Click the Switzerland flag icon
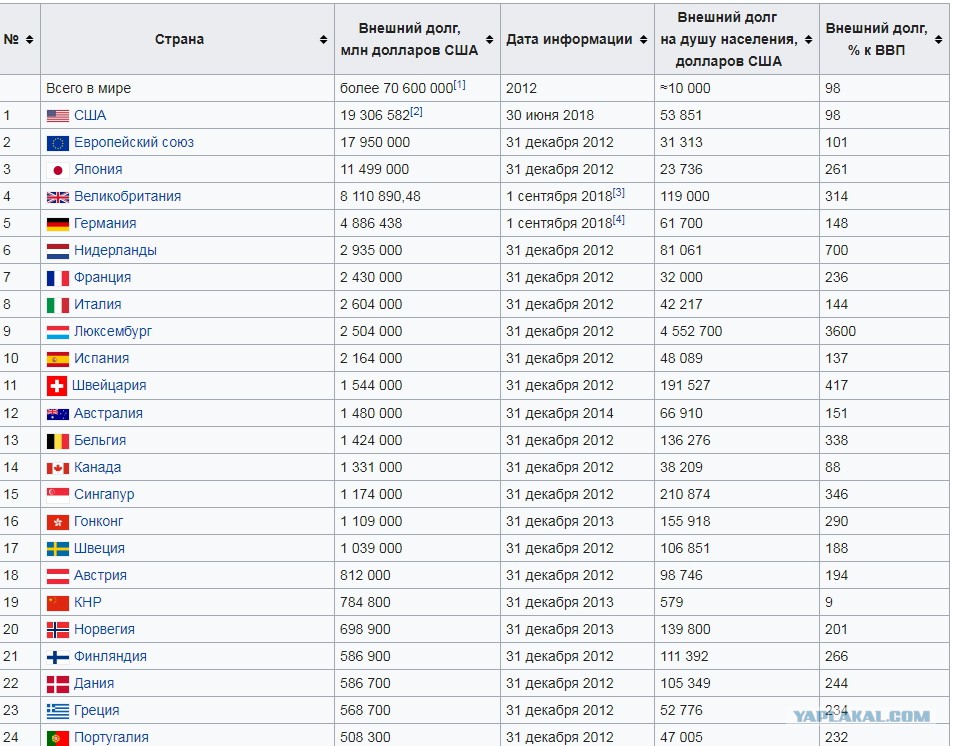956x746 pixels. [57, 386]
